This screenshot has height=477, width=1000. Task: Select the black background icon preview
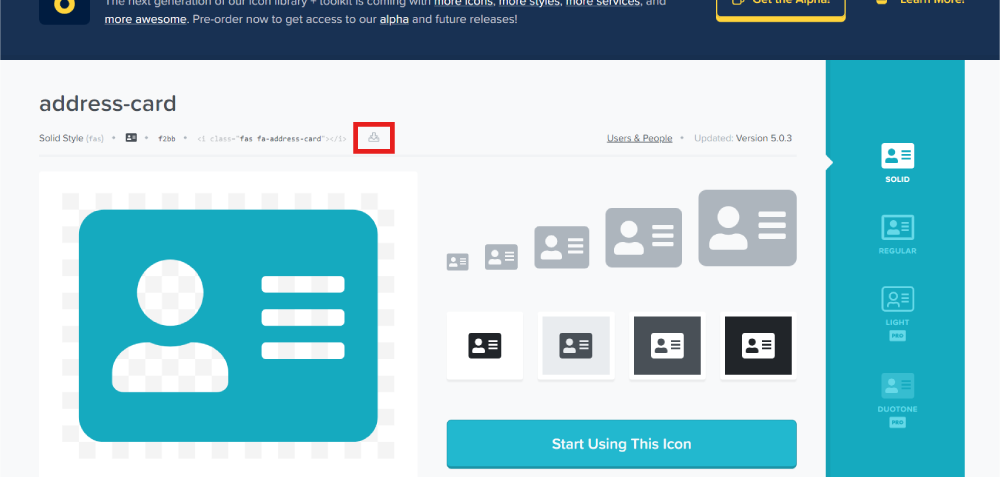(x=758, y=346)
